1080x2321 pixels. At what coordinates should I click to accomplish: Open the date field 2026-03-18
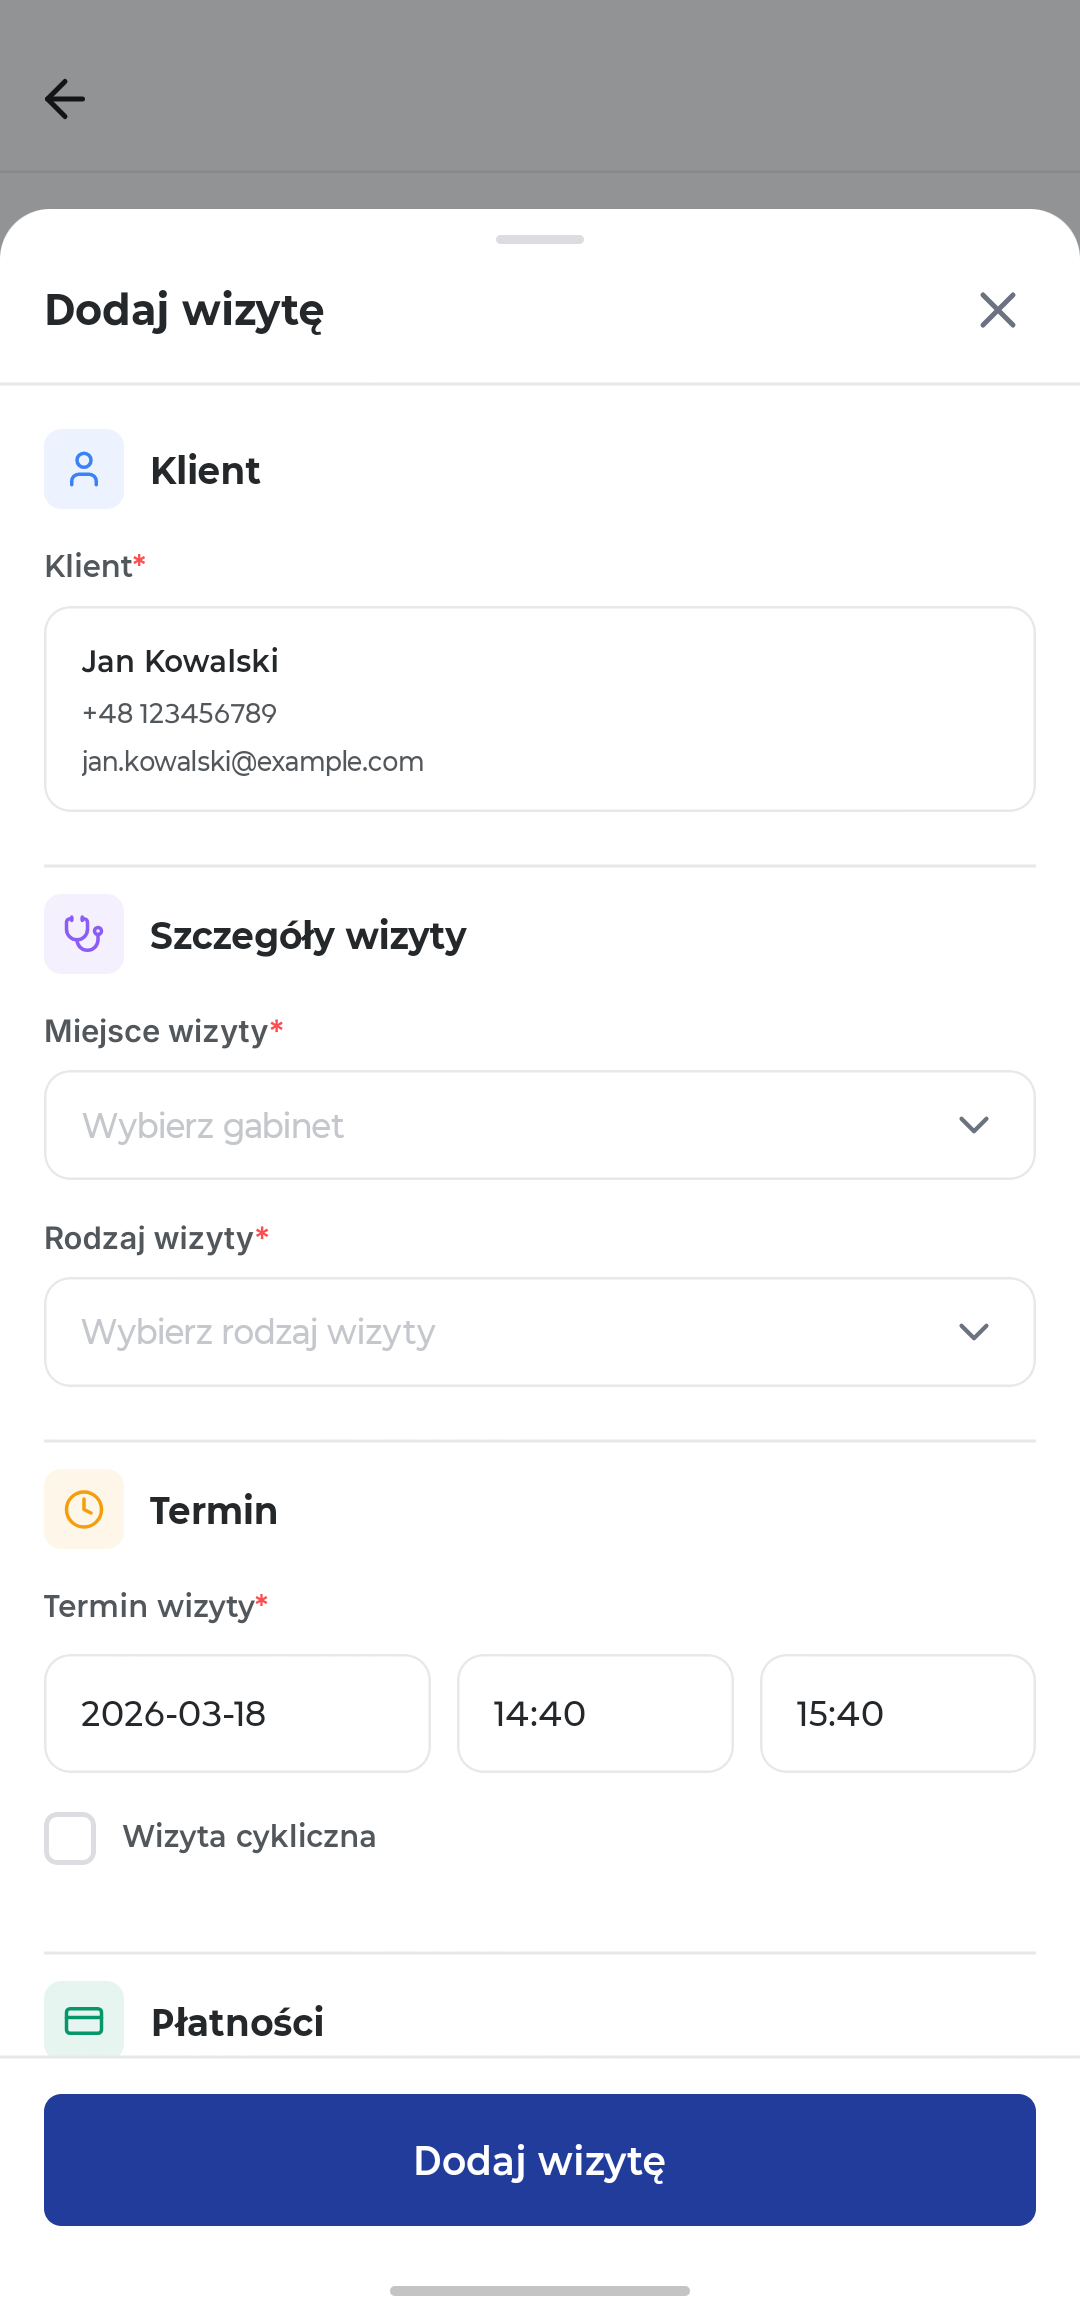[237, 1713]
